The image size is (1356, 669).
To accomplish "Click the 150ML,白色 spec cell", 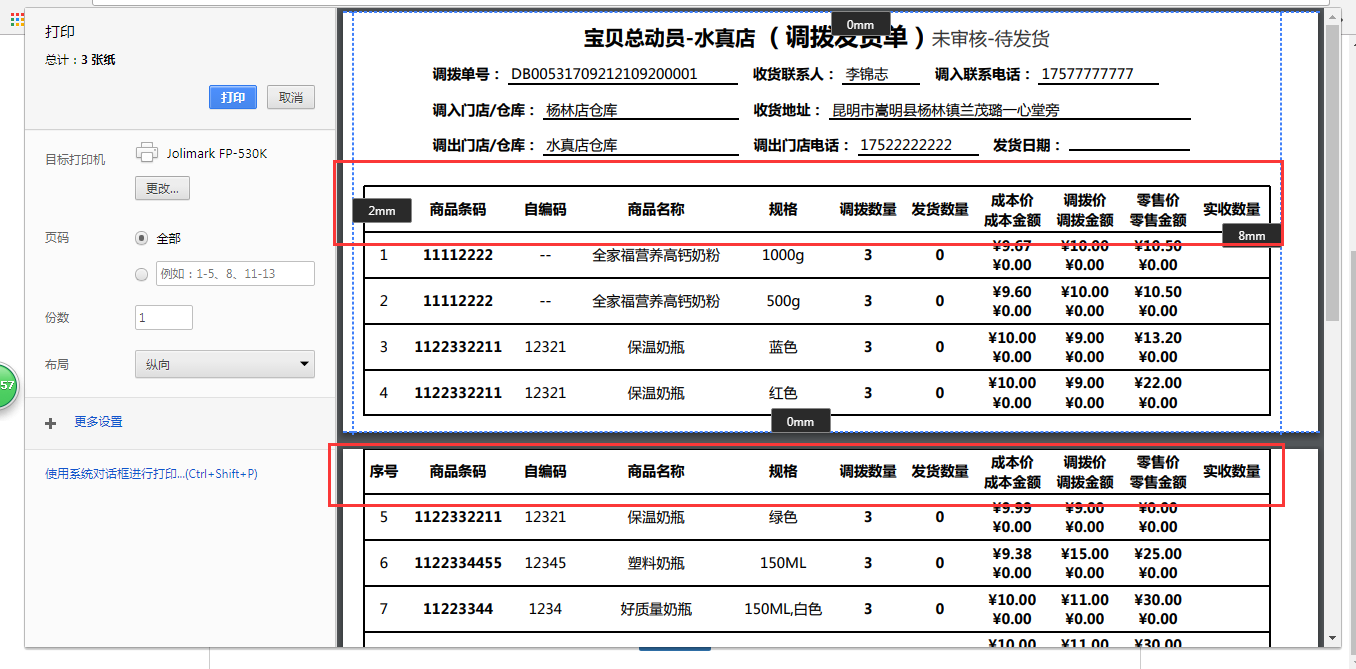I will point(783,609).
